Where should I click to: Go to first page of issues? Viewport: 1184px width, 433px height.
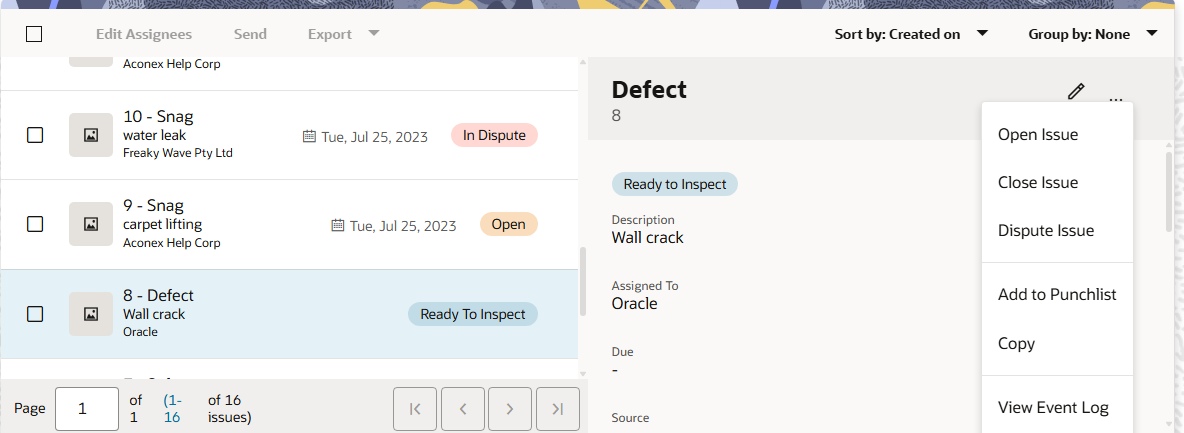pyautogui.click(x=415, y=408)
